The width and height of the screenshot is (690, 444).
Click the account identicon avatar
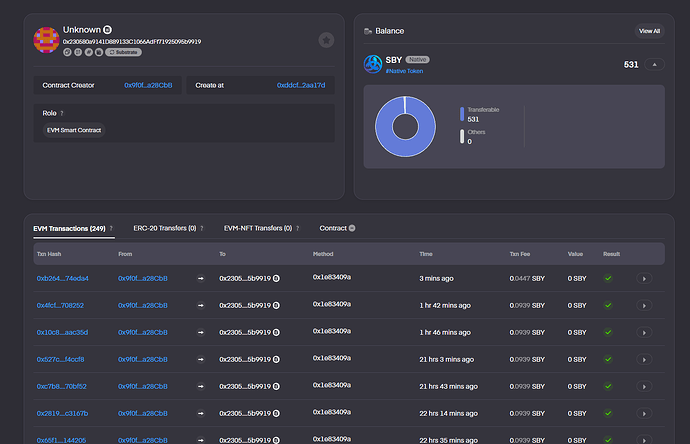[x=46, y=40]
